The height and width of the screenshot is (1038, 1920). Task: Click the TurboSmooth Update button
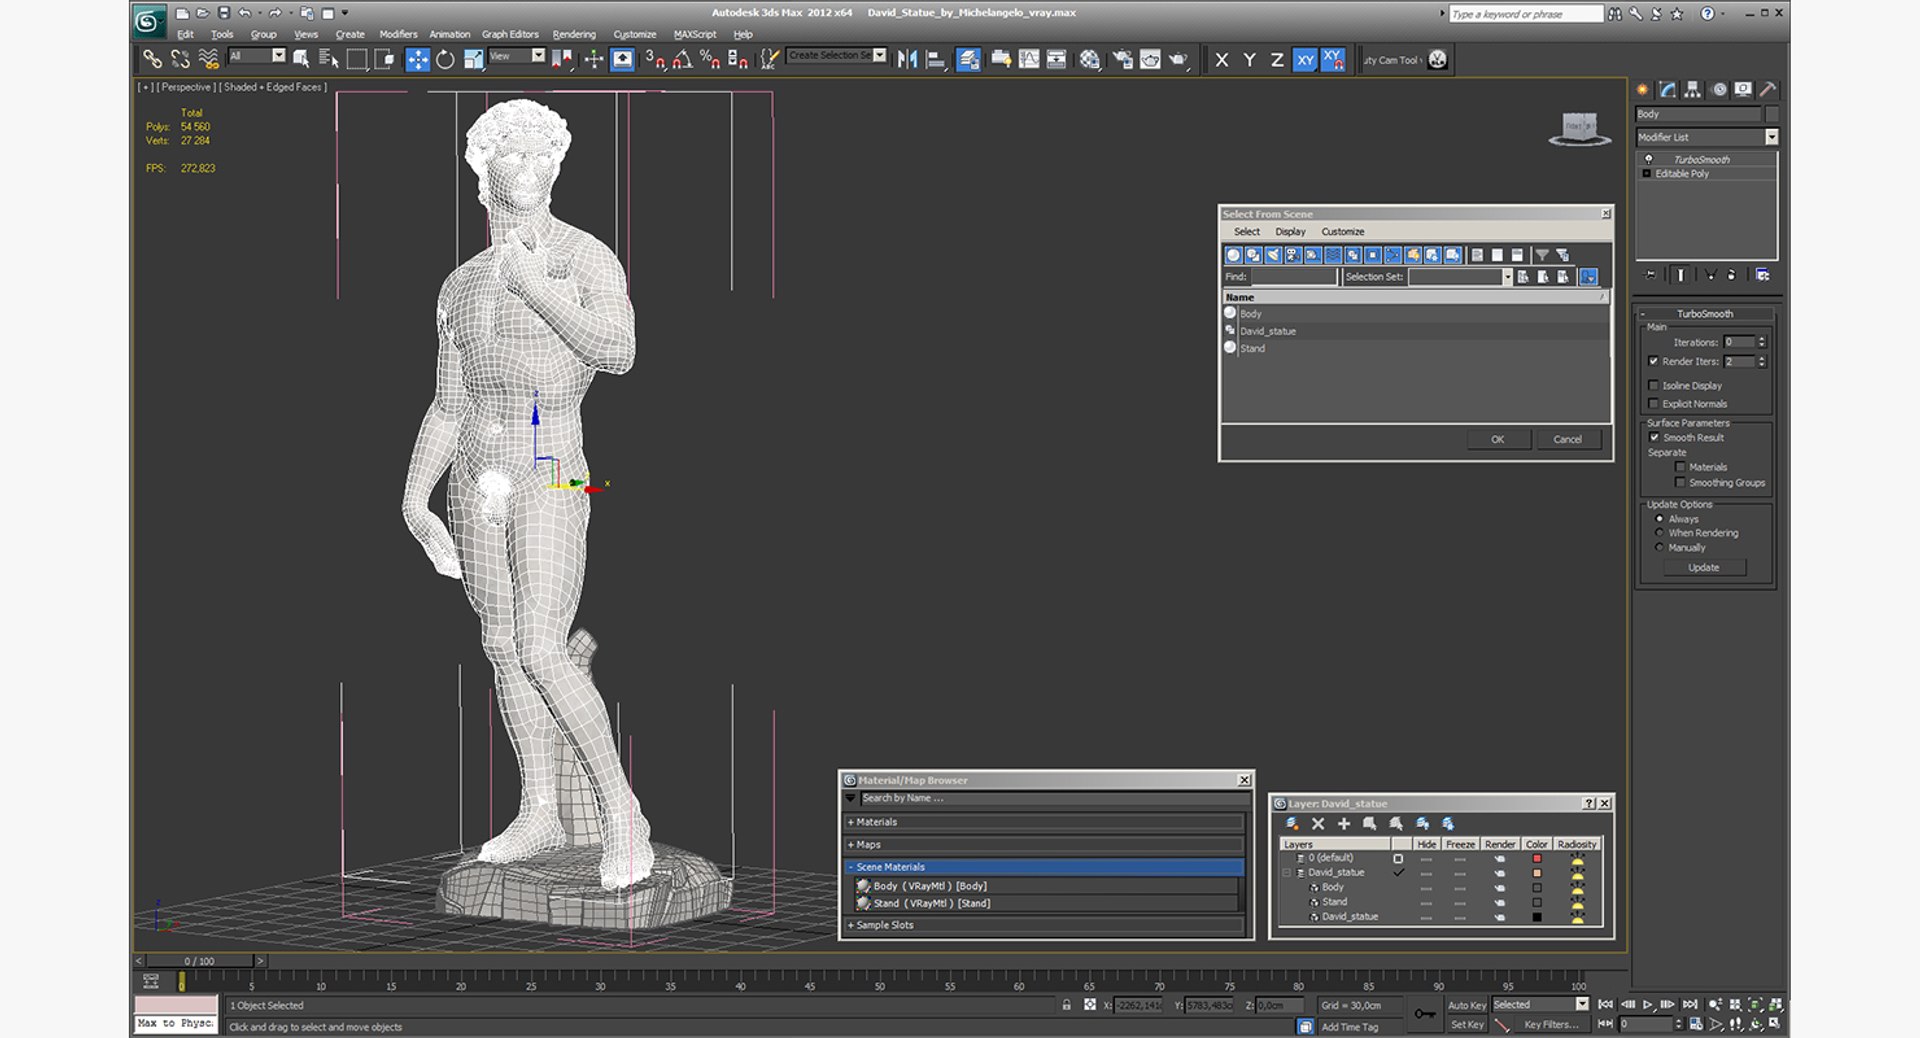[x=1704, y=567]
